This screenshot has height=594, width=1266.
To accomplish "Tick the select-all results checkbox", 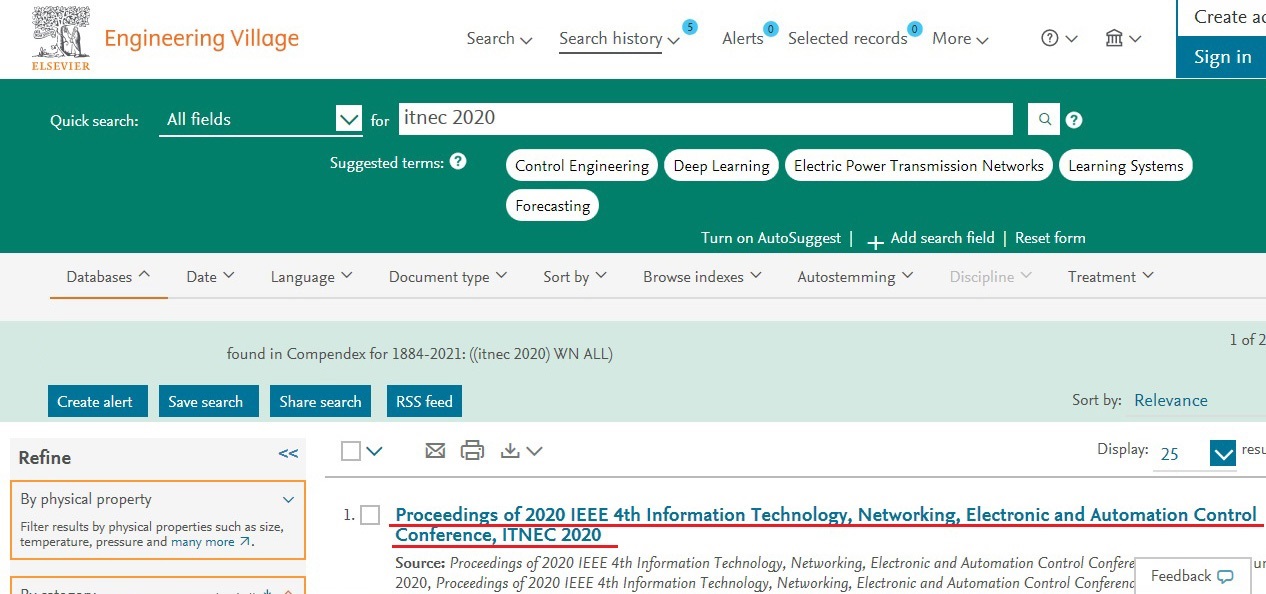I will click(350, 451).
